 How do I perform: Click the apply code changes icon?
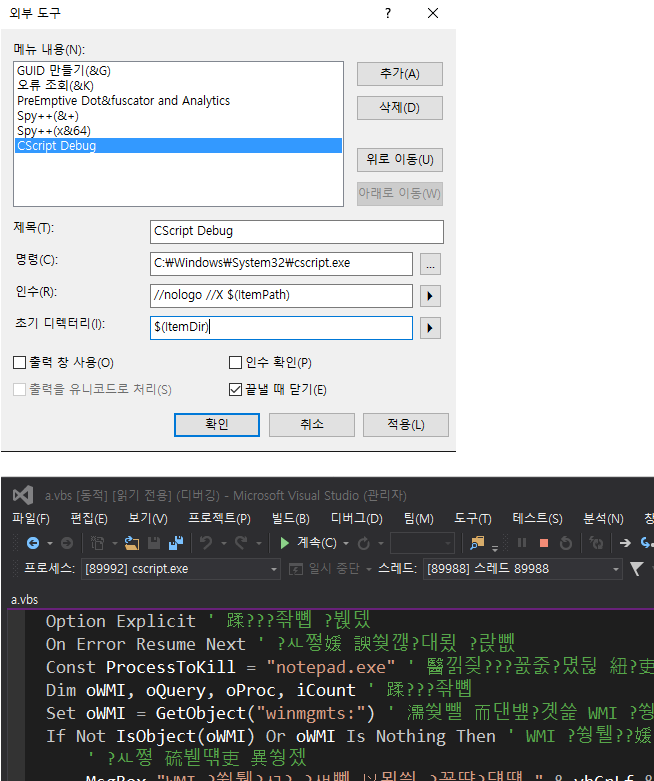coord(596,543)
